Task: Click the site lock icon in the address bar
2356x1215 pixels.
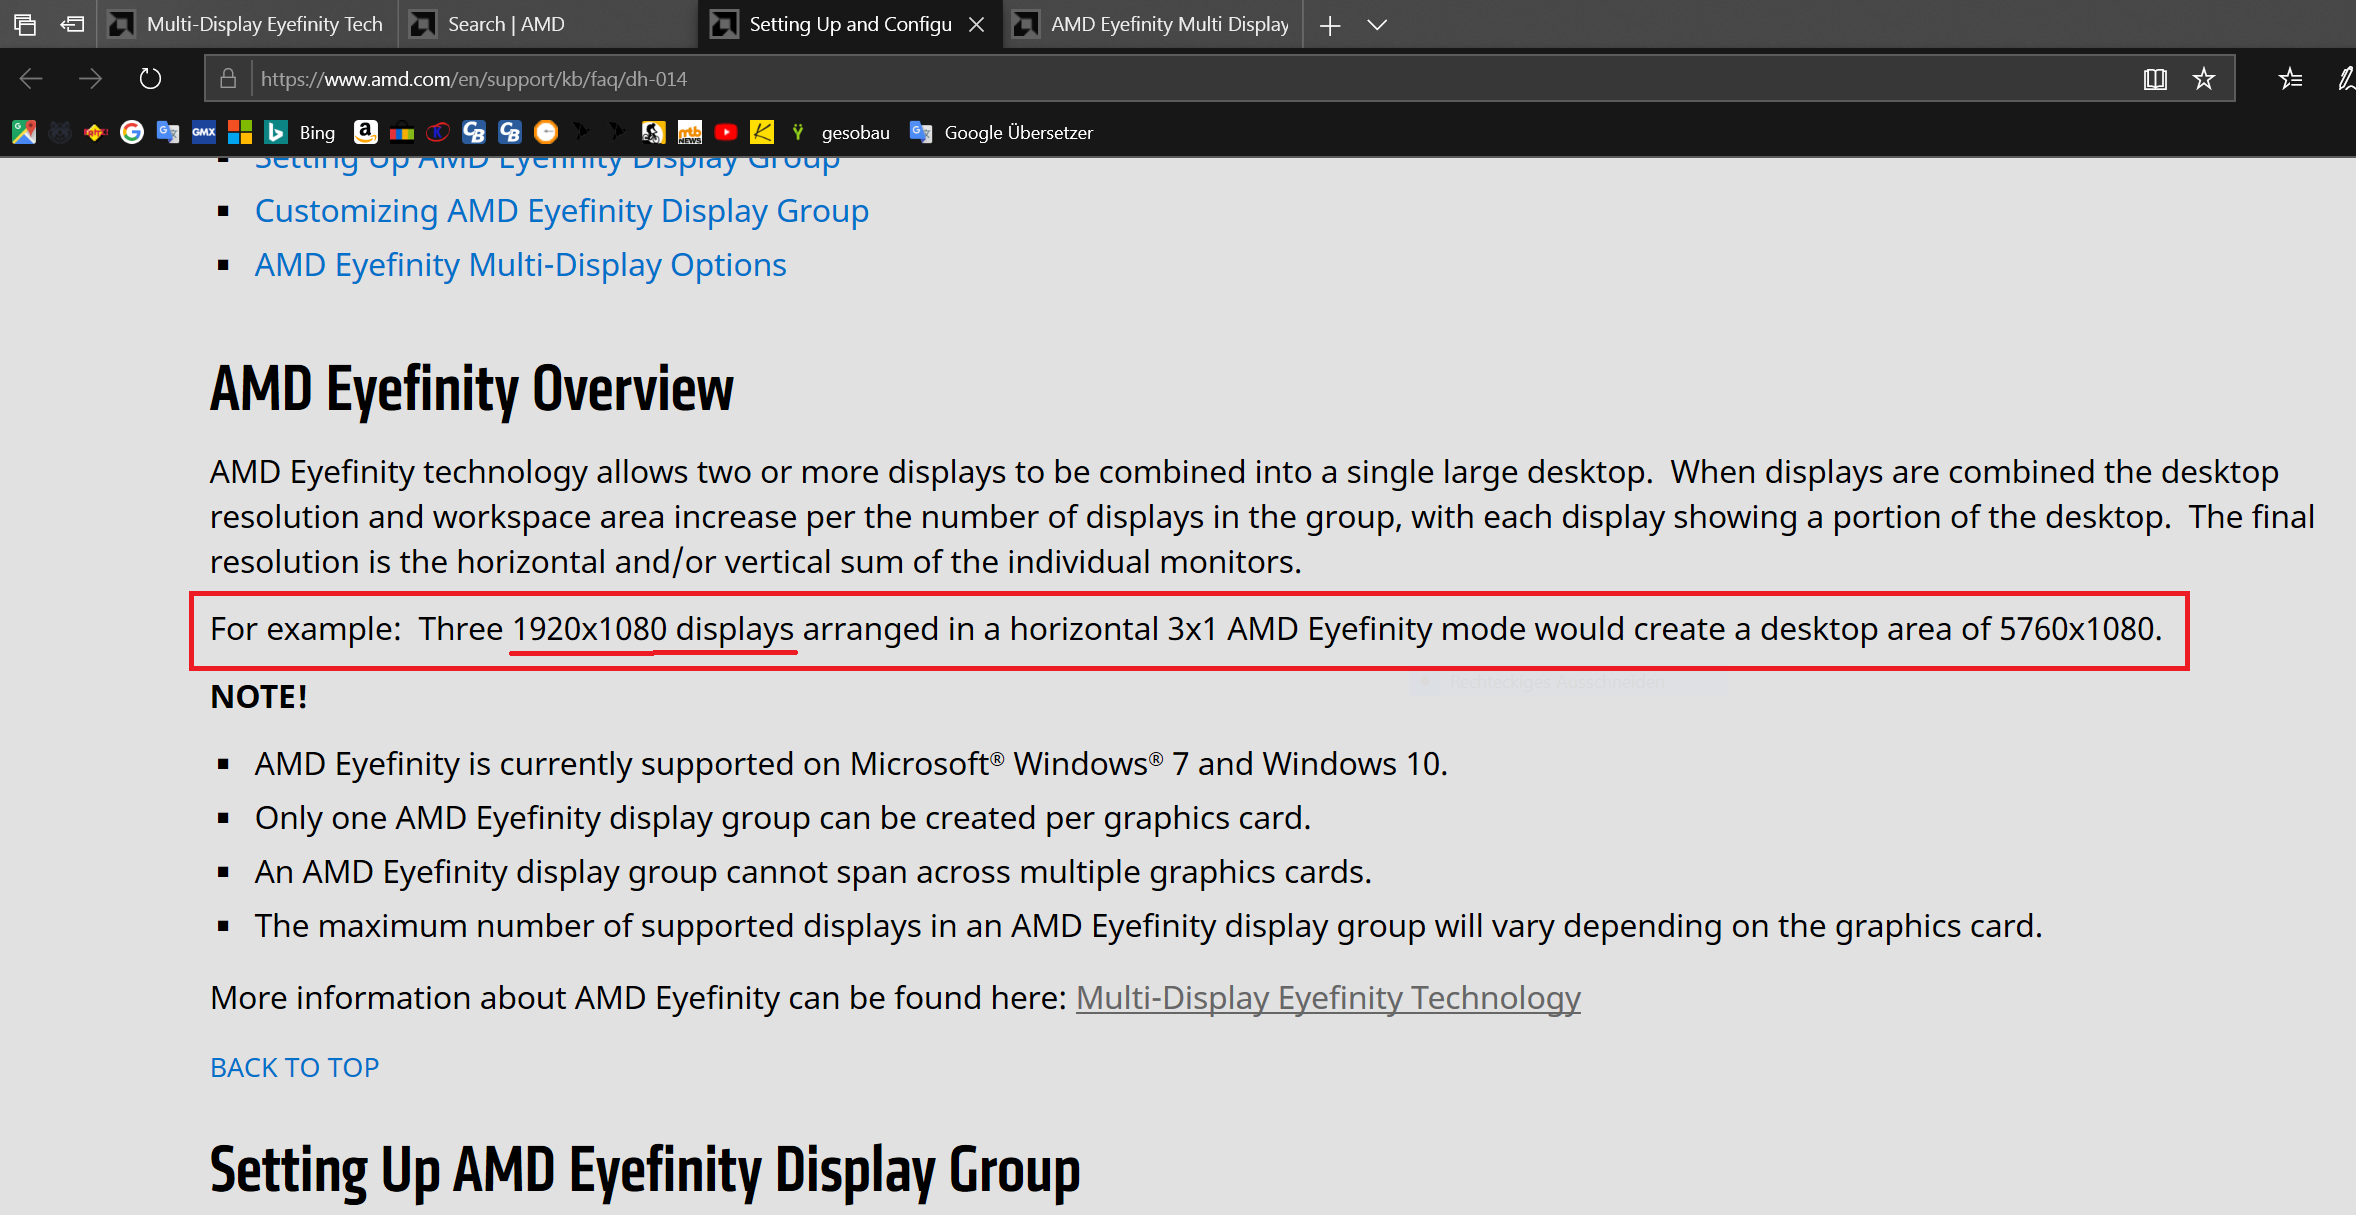Action: pyautogui.click(x=228, y=78)
